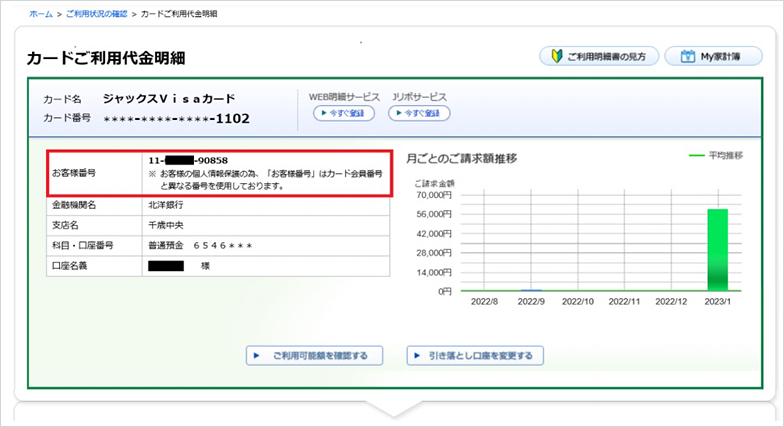
Task: Register for リボサービス now
Action: coord(419,114)
